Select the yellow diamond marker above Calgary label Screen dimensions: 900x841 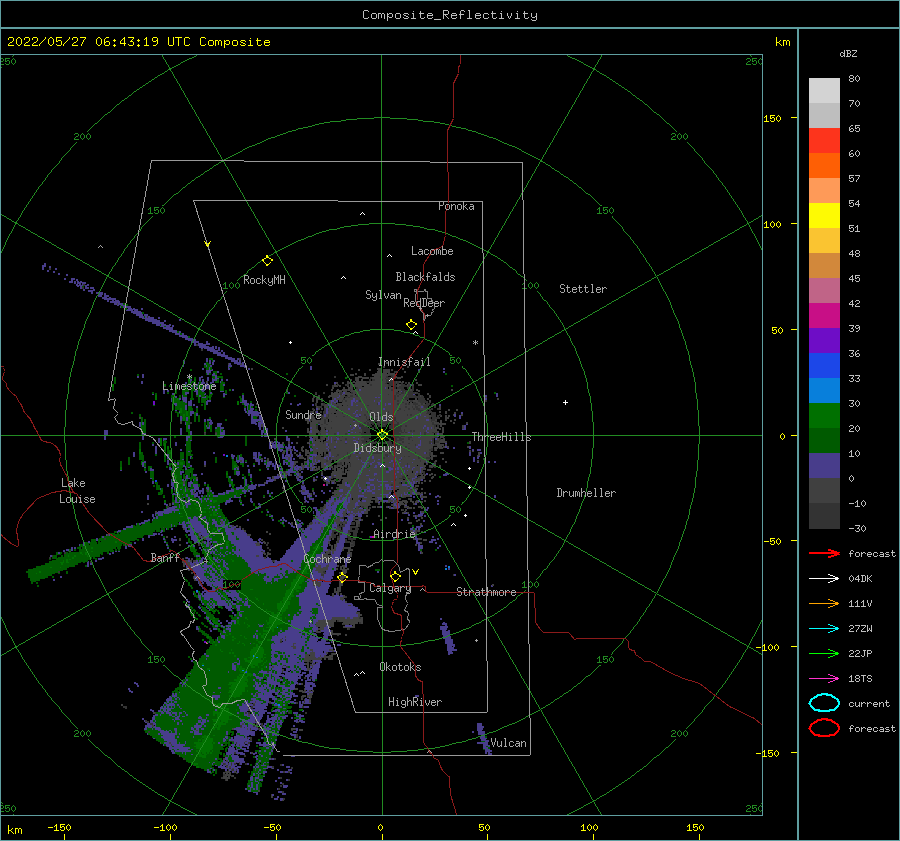tap(395, 576)
